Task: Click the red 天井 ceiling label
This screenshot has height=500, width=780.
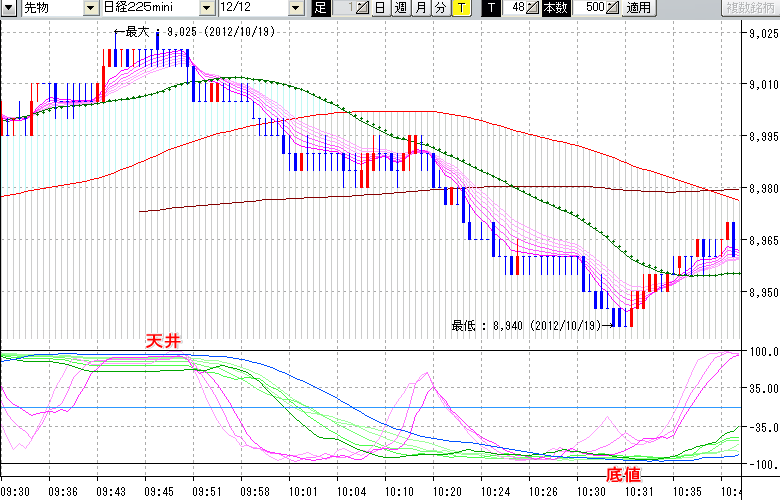Action: tap(162, 342)
